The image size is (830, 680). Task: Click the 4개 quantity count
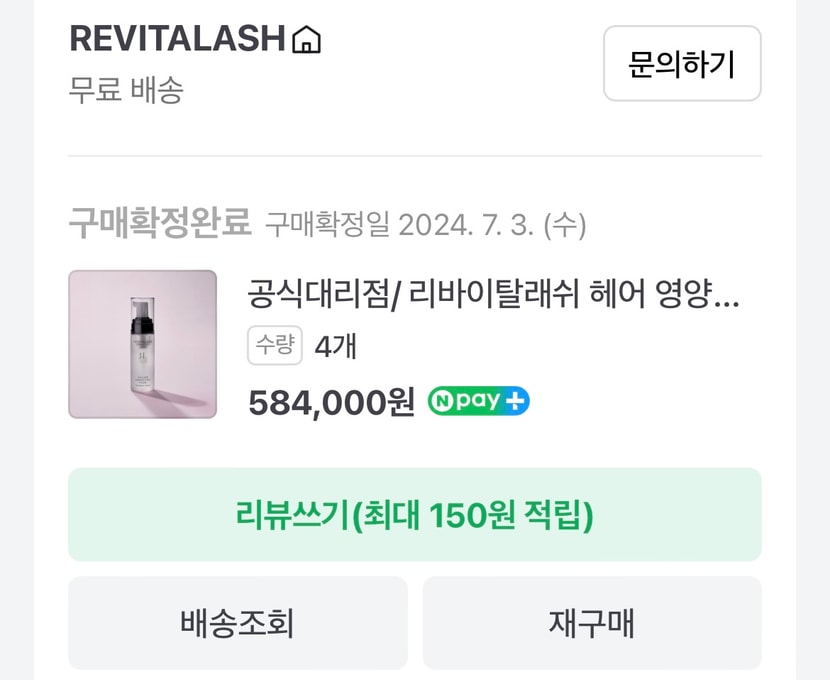(335, 347)
